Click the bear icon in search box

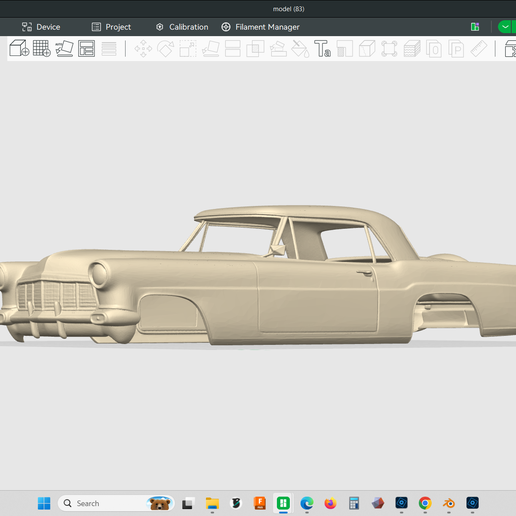click(x=159, y=503)
